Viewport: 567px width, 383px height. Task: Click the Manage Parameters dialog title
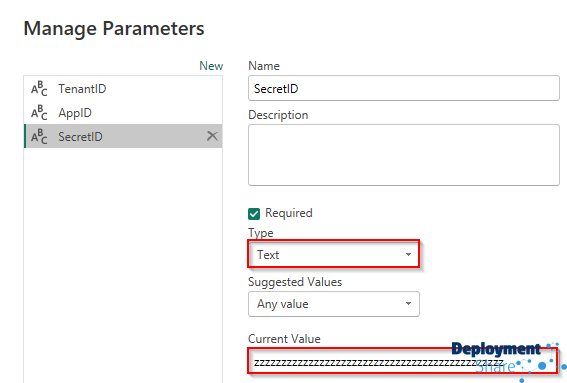114,29
